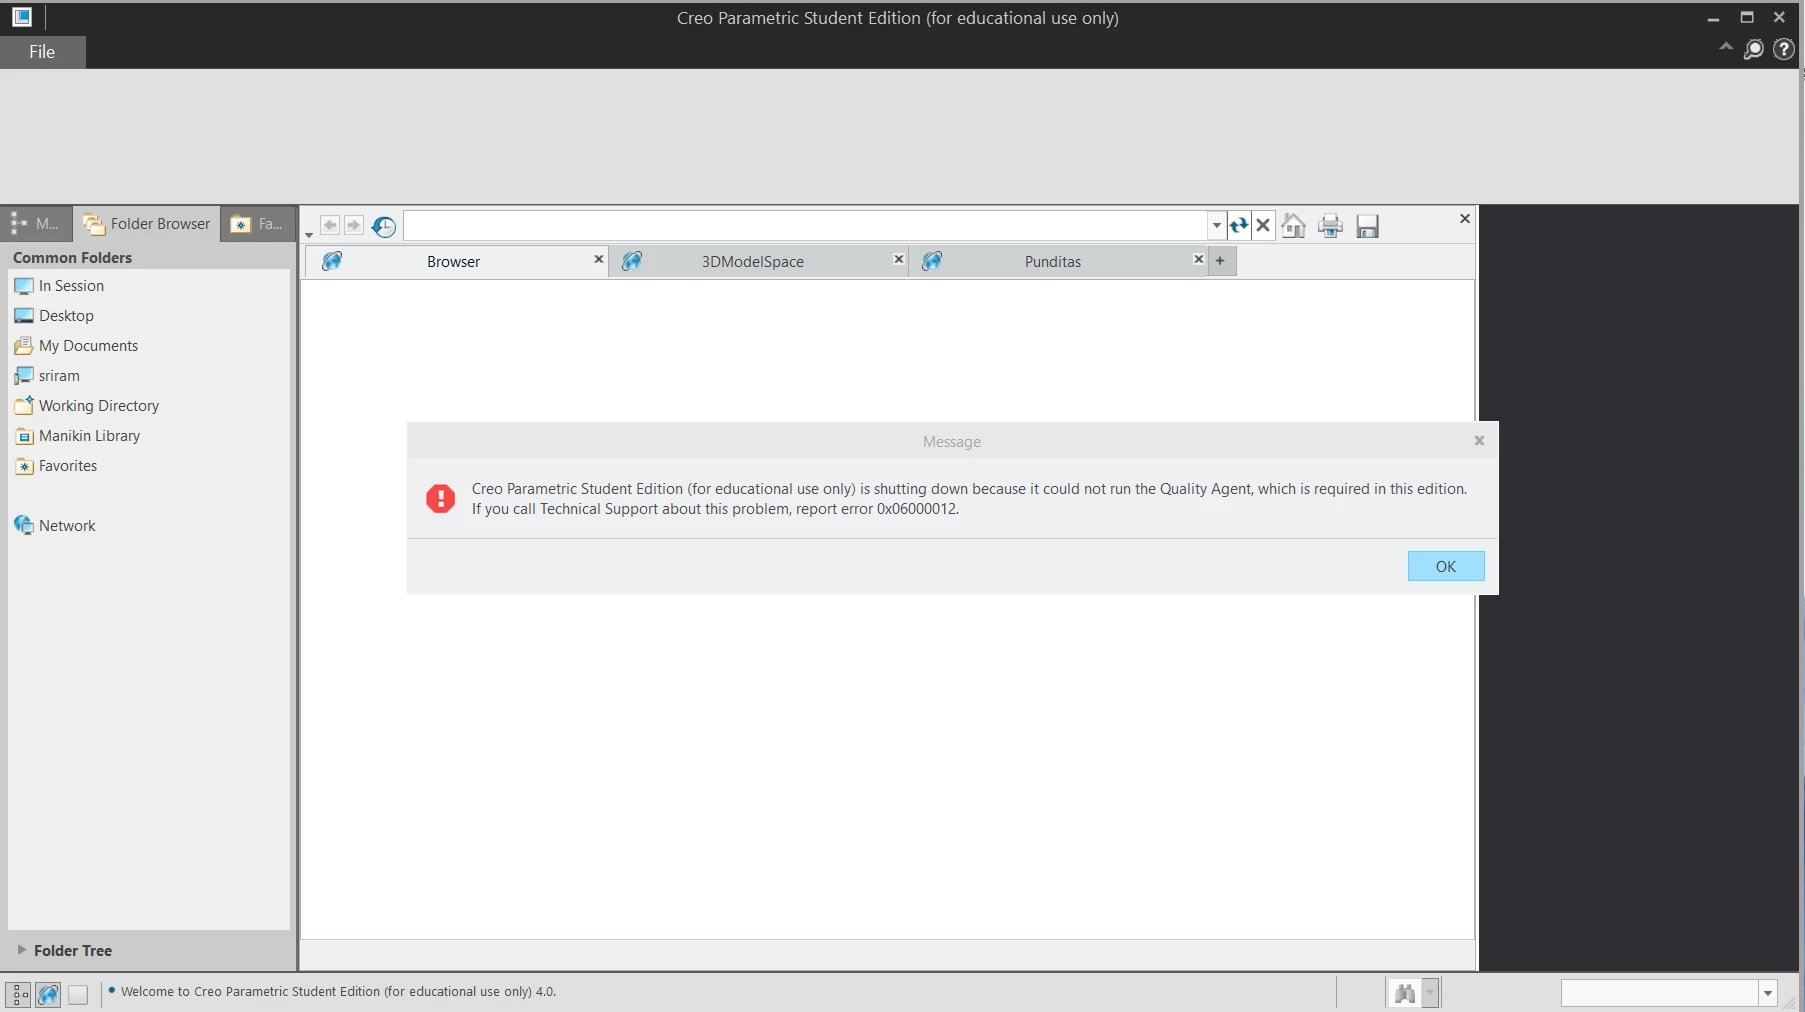Minimize the ribbon with the up arrow
Image resolution: width=1805 pixels, height=1012 pixels.
(1726, 47)
